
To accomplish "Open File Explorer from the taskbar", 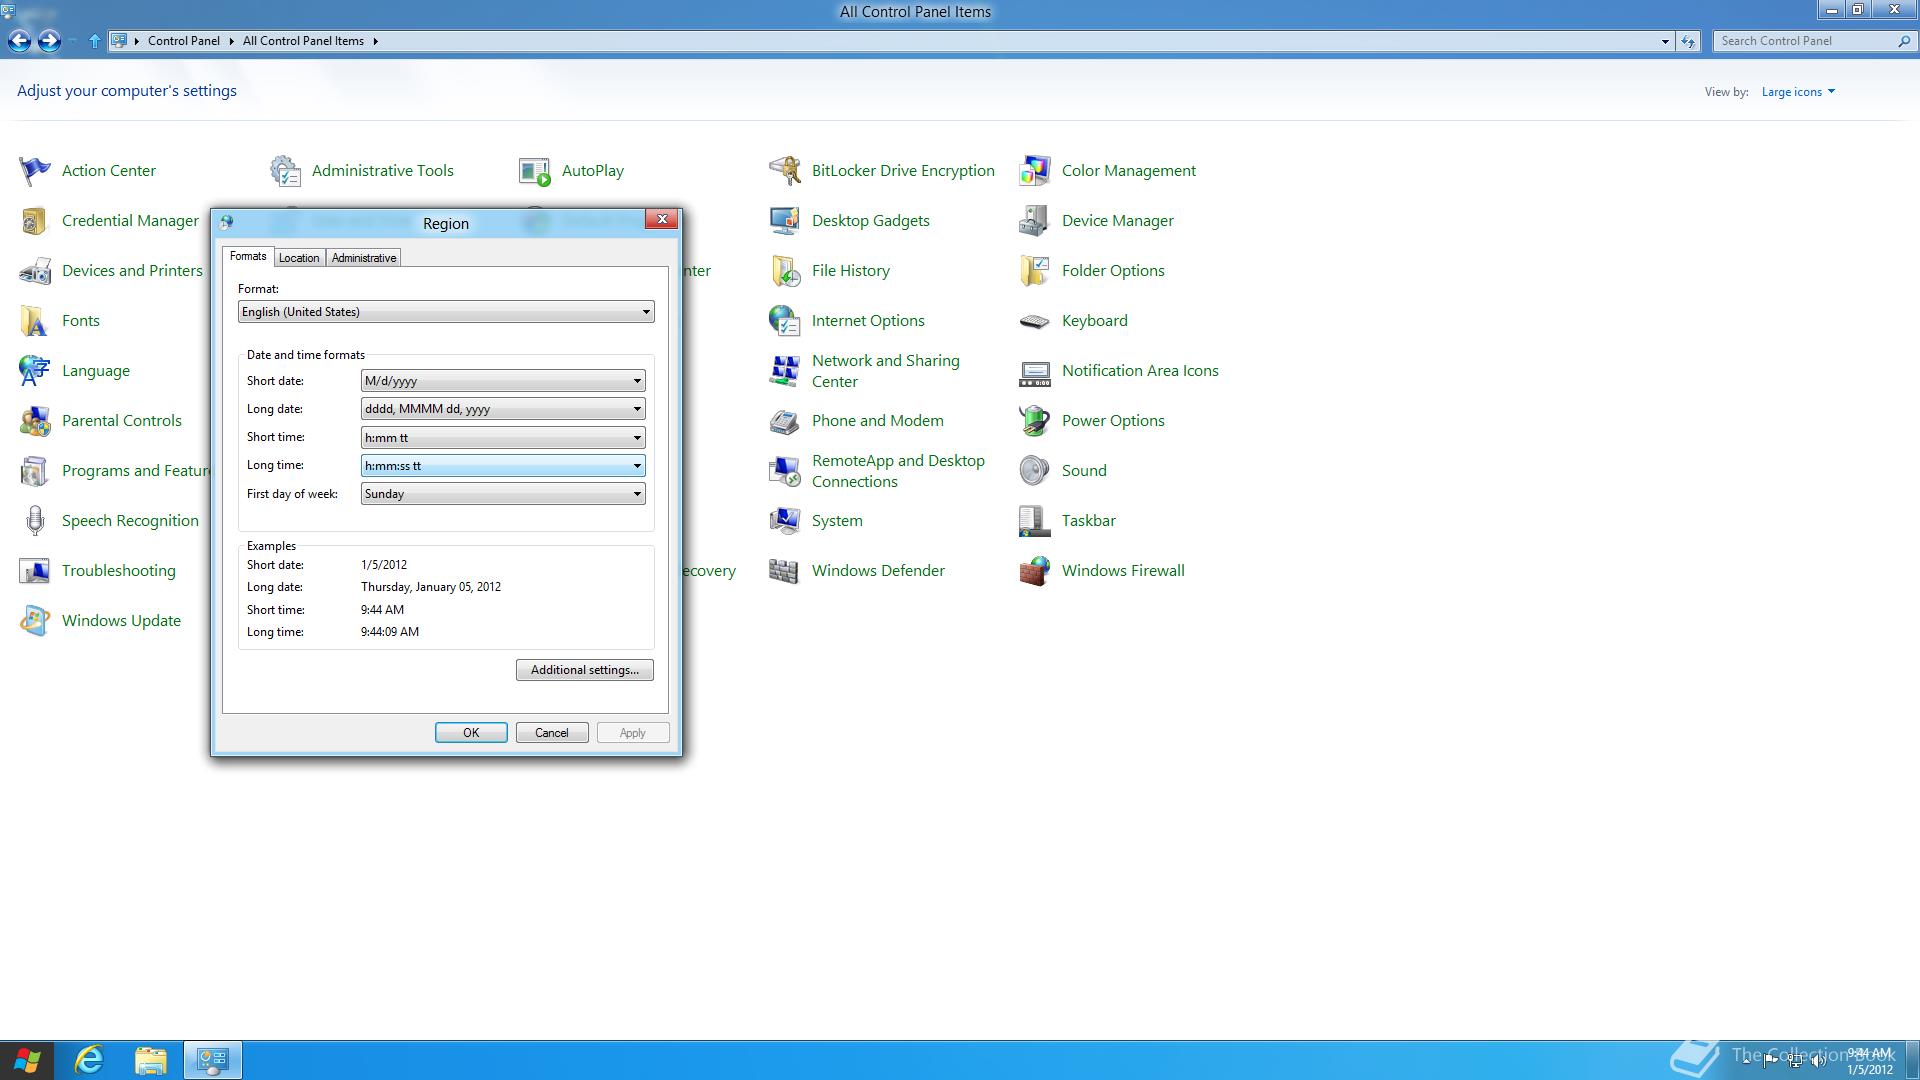I will coord(151,1060).
